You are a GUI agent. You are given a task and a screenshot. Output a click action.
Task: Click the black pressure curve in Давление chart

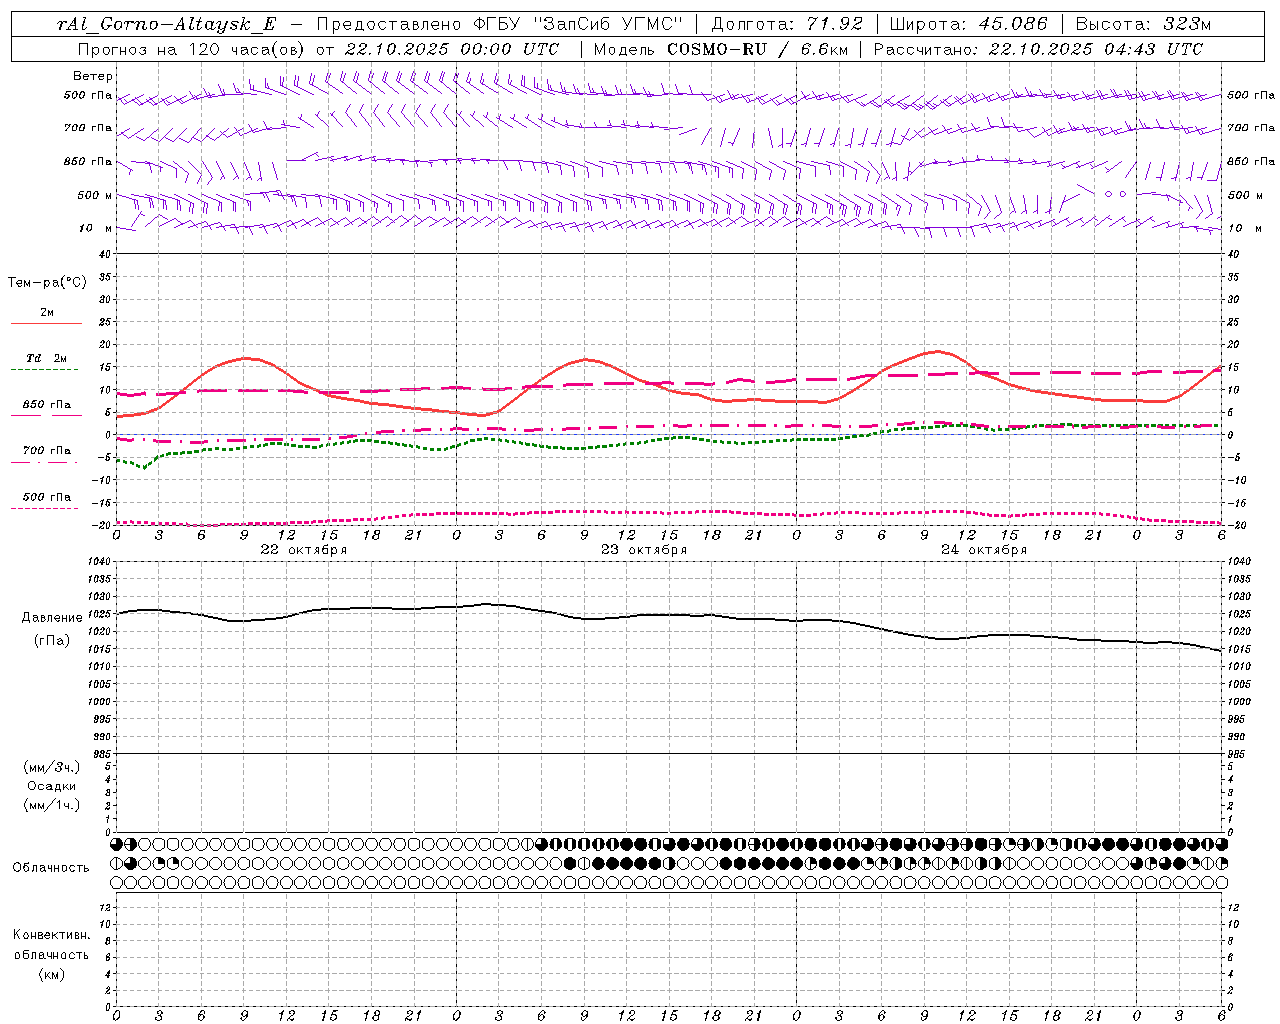(668, 615)
